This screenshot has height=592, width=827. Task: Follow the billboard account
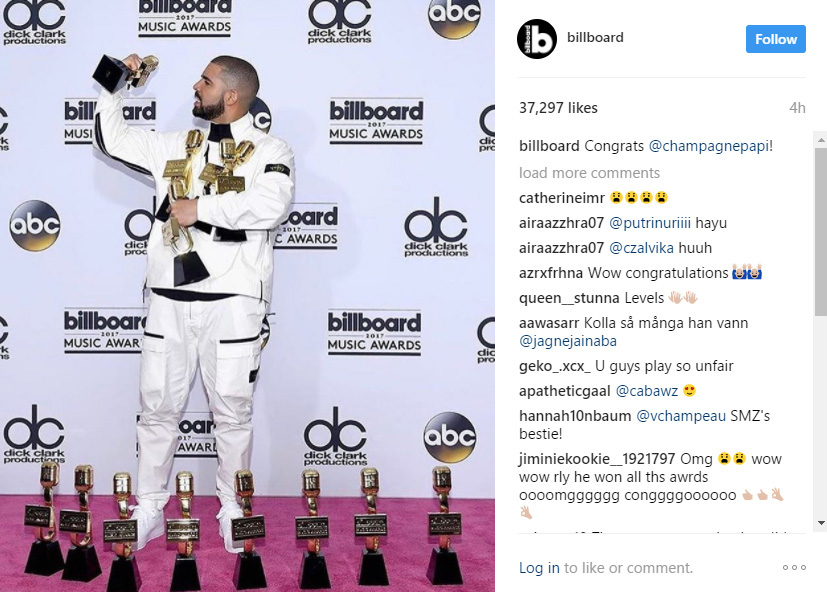[x=775, y=39]
